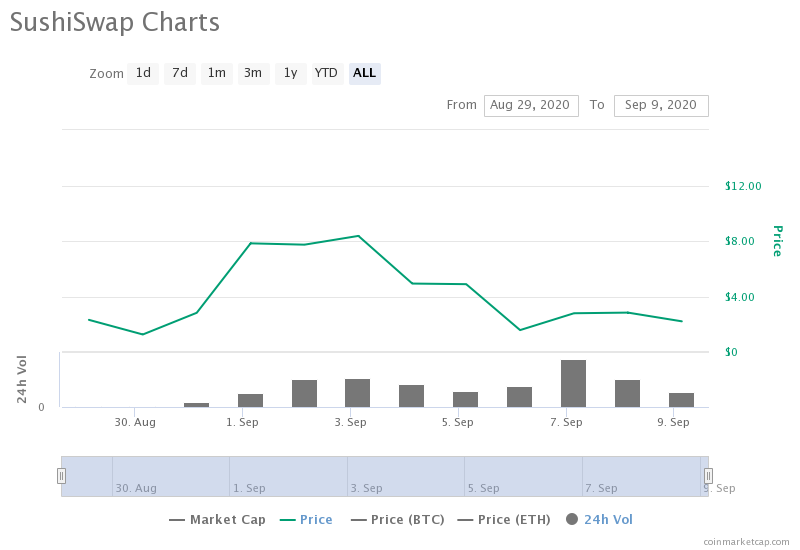Click the volume bar above 5. Sep
Screen dimensions: 800x550
(465, 399)
